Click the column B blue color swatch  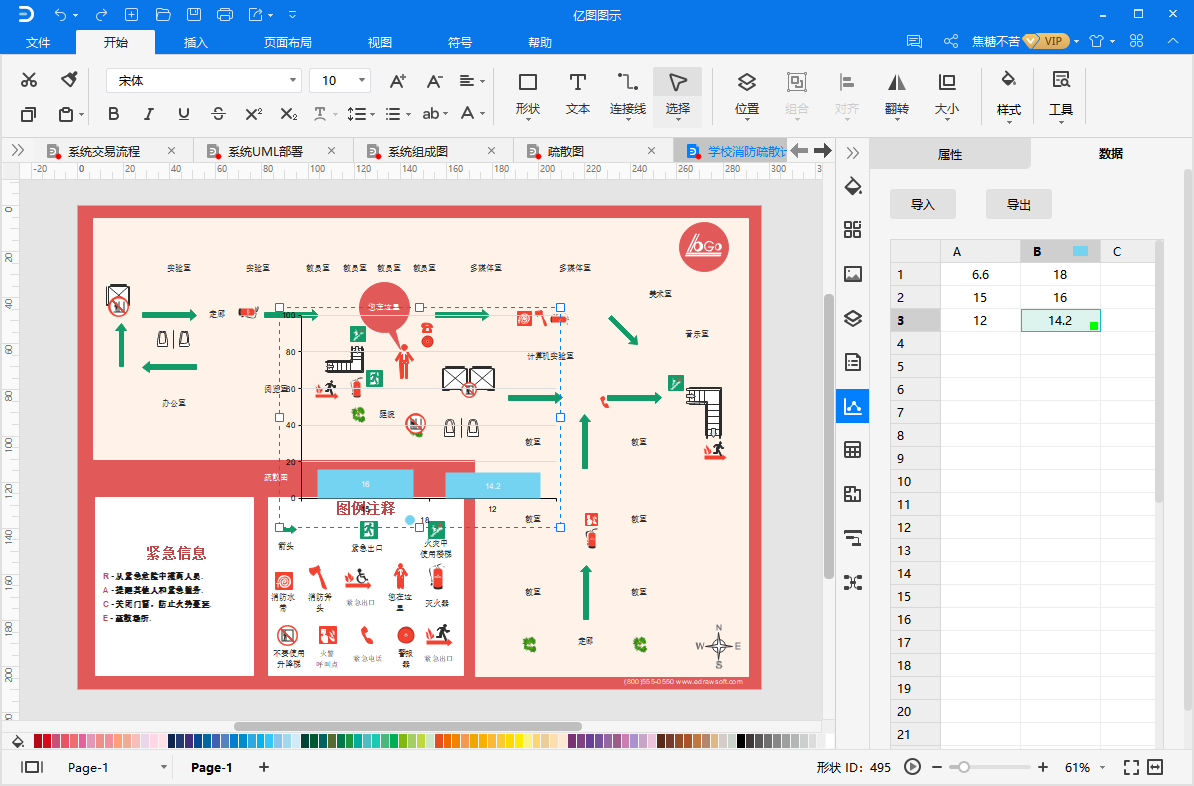(1080, 251)
